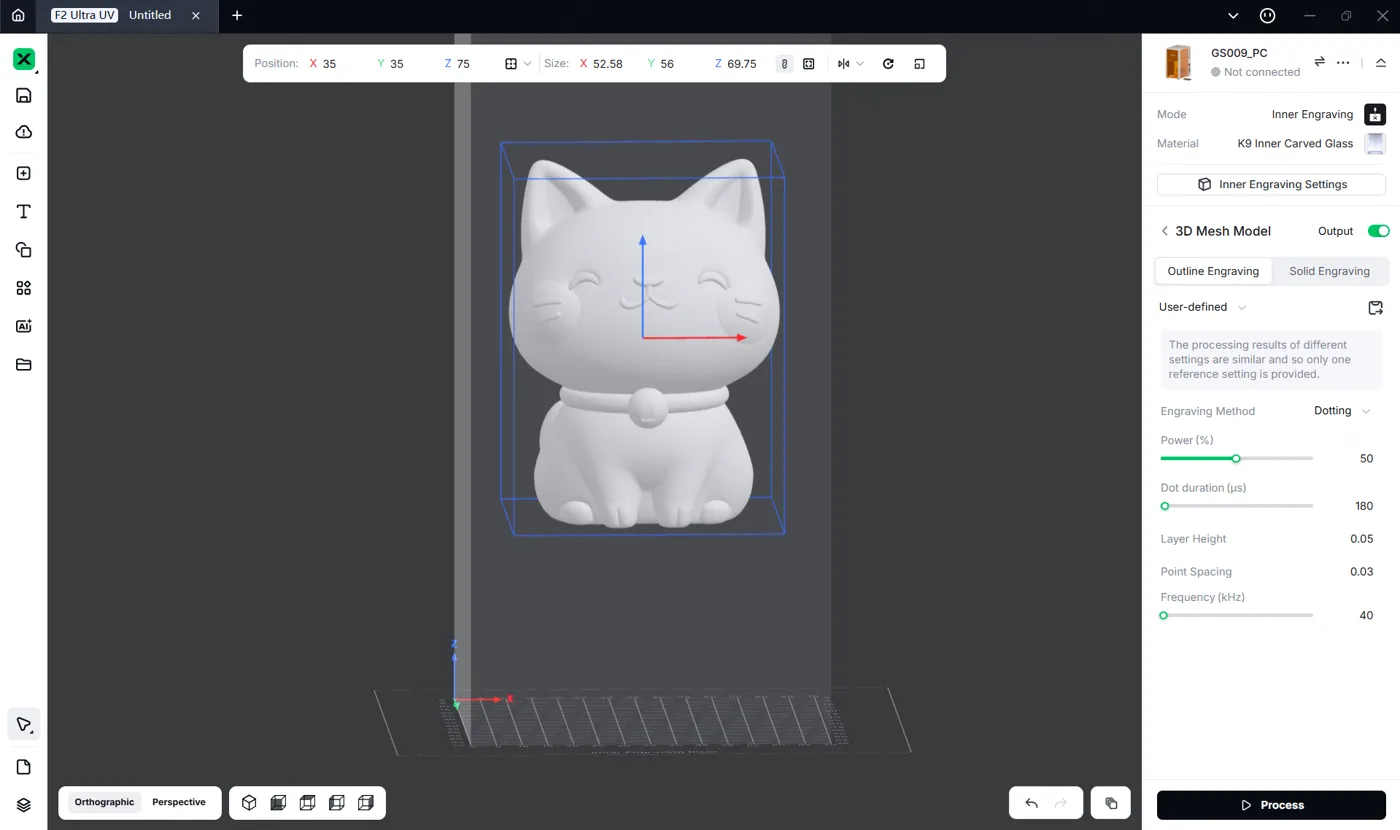
Task: Edit the Size Z value 69.75
Action: pyautogui.click(x=742, y=64)
